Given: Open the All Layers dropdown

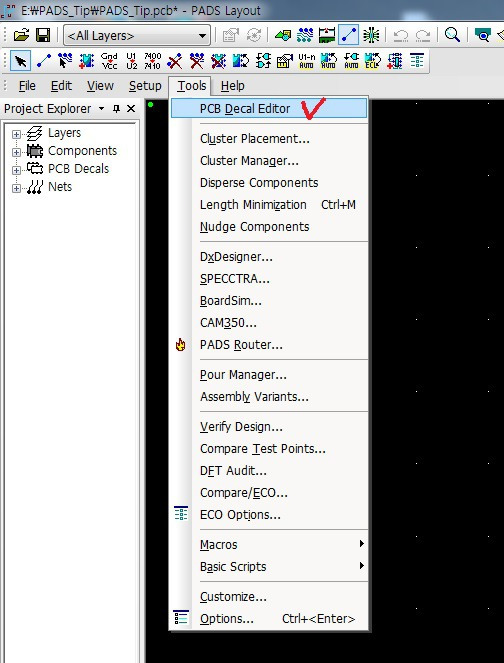Looking at the screenshot, I should 137,36.
